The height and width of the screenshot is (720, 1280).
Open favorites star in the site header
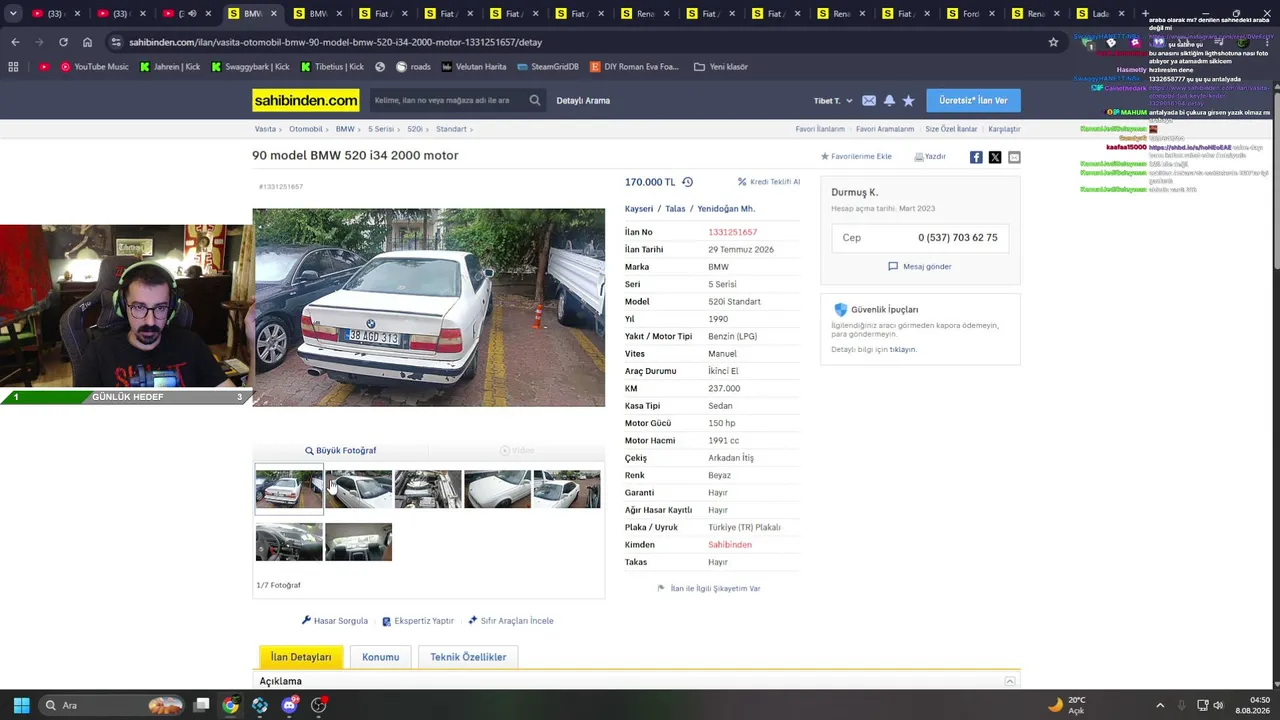[x=908, y=100]
